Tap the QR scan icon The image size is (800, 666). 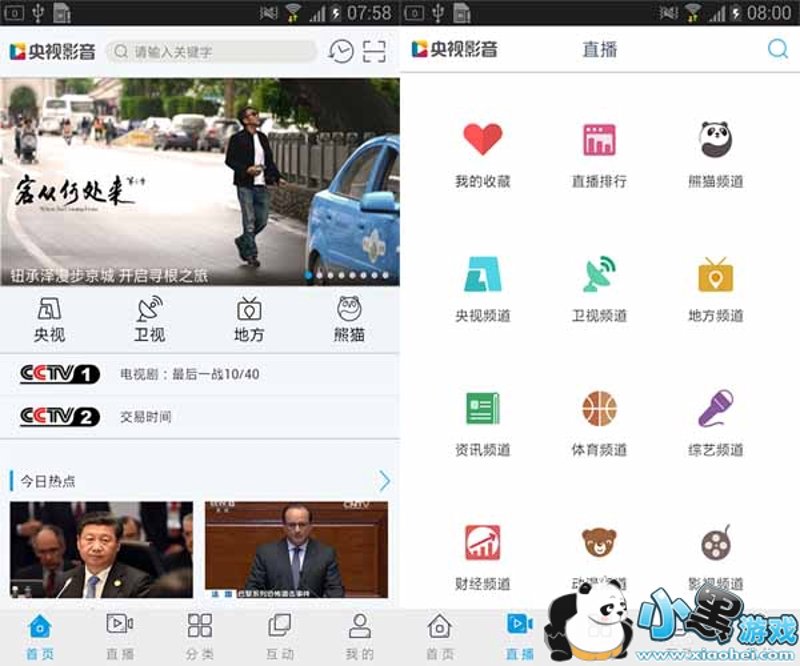pos(374,51)
